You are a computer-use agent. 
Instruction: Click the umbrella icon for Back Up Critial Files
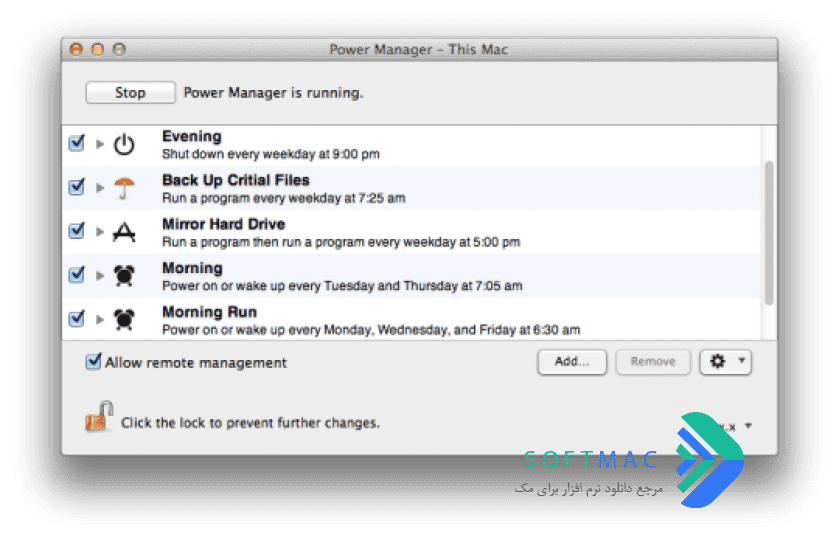click(x=124, y=188)
